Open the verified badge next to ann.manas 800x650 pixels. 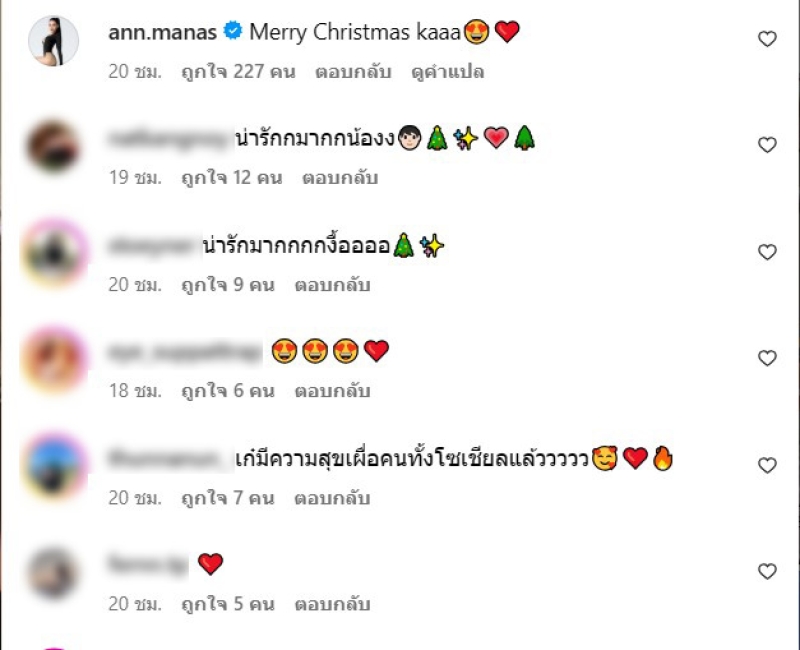pos(233,31)
